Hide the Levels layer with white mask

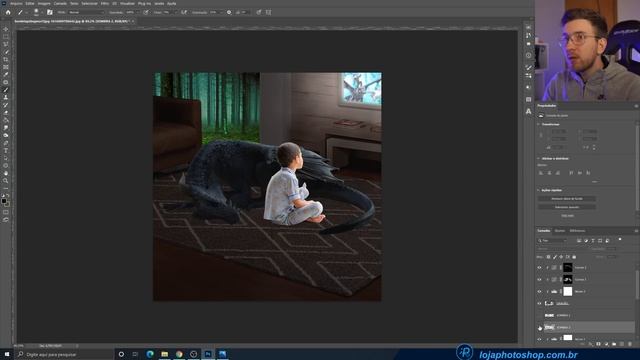[539, 291]
